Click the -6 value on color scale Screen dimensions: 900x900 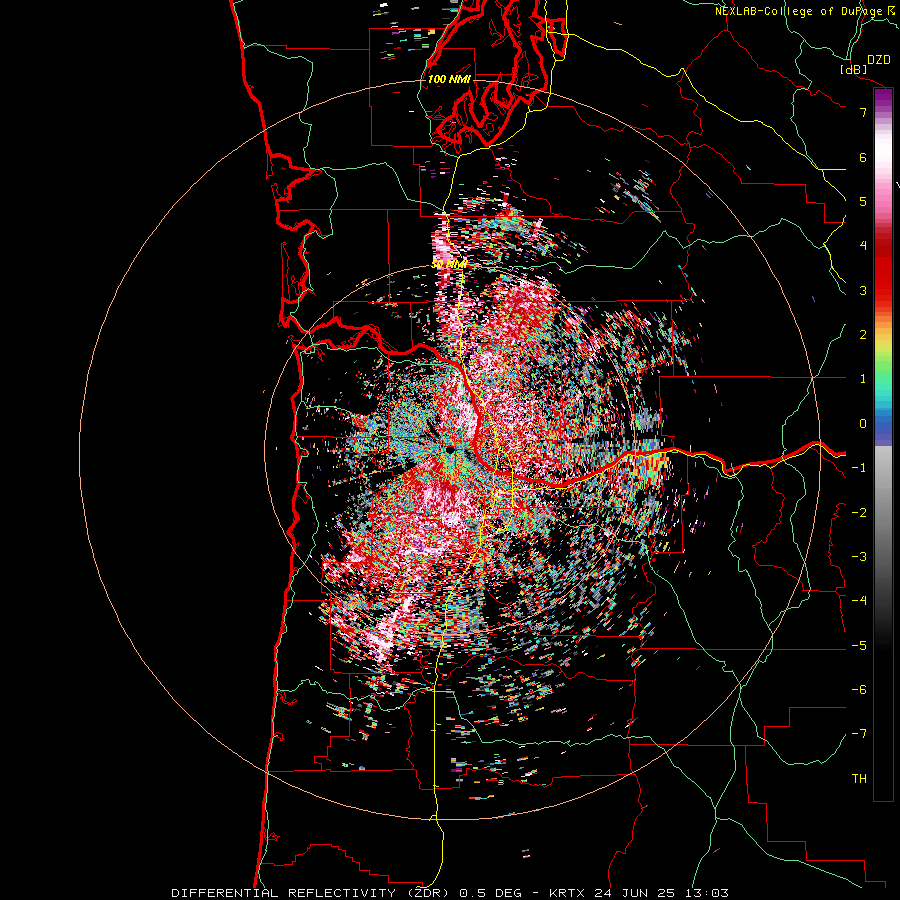(859, 690)
